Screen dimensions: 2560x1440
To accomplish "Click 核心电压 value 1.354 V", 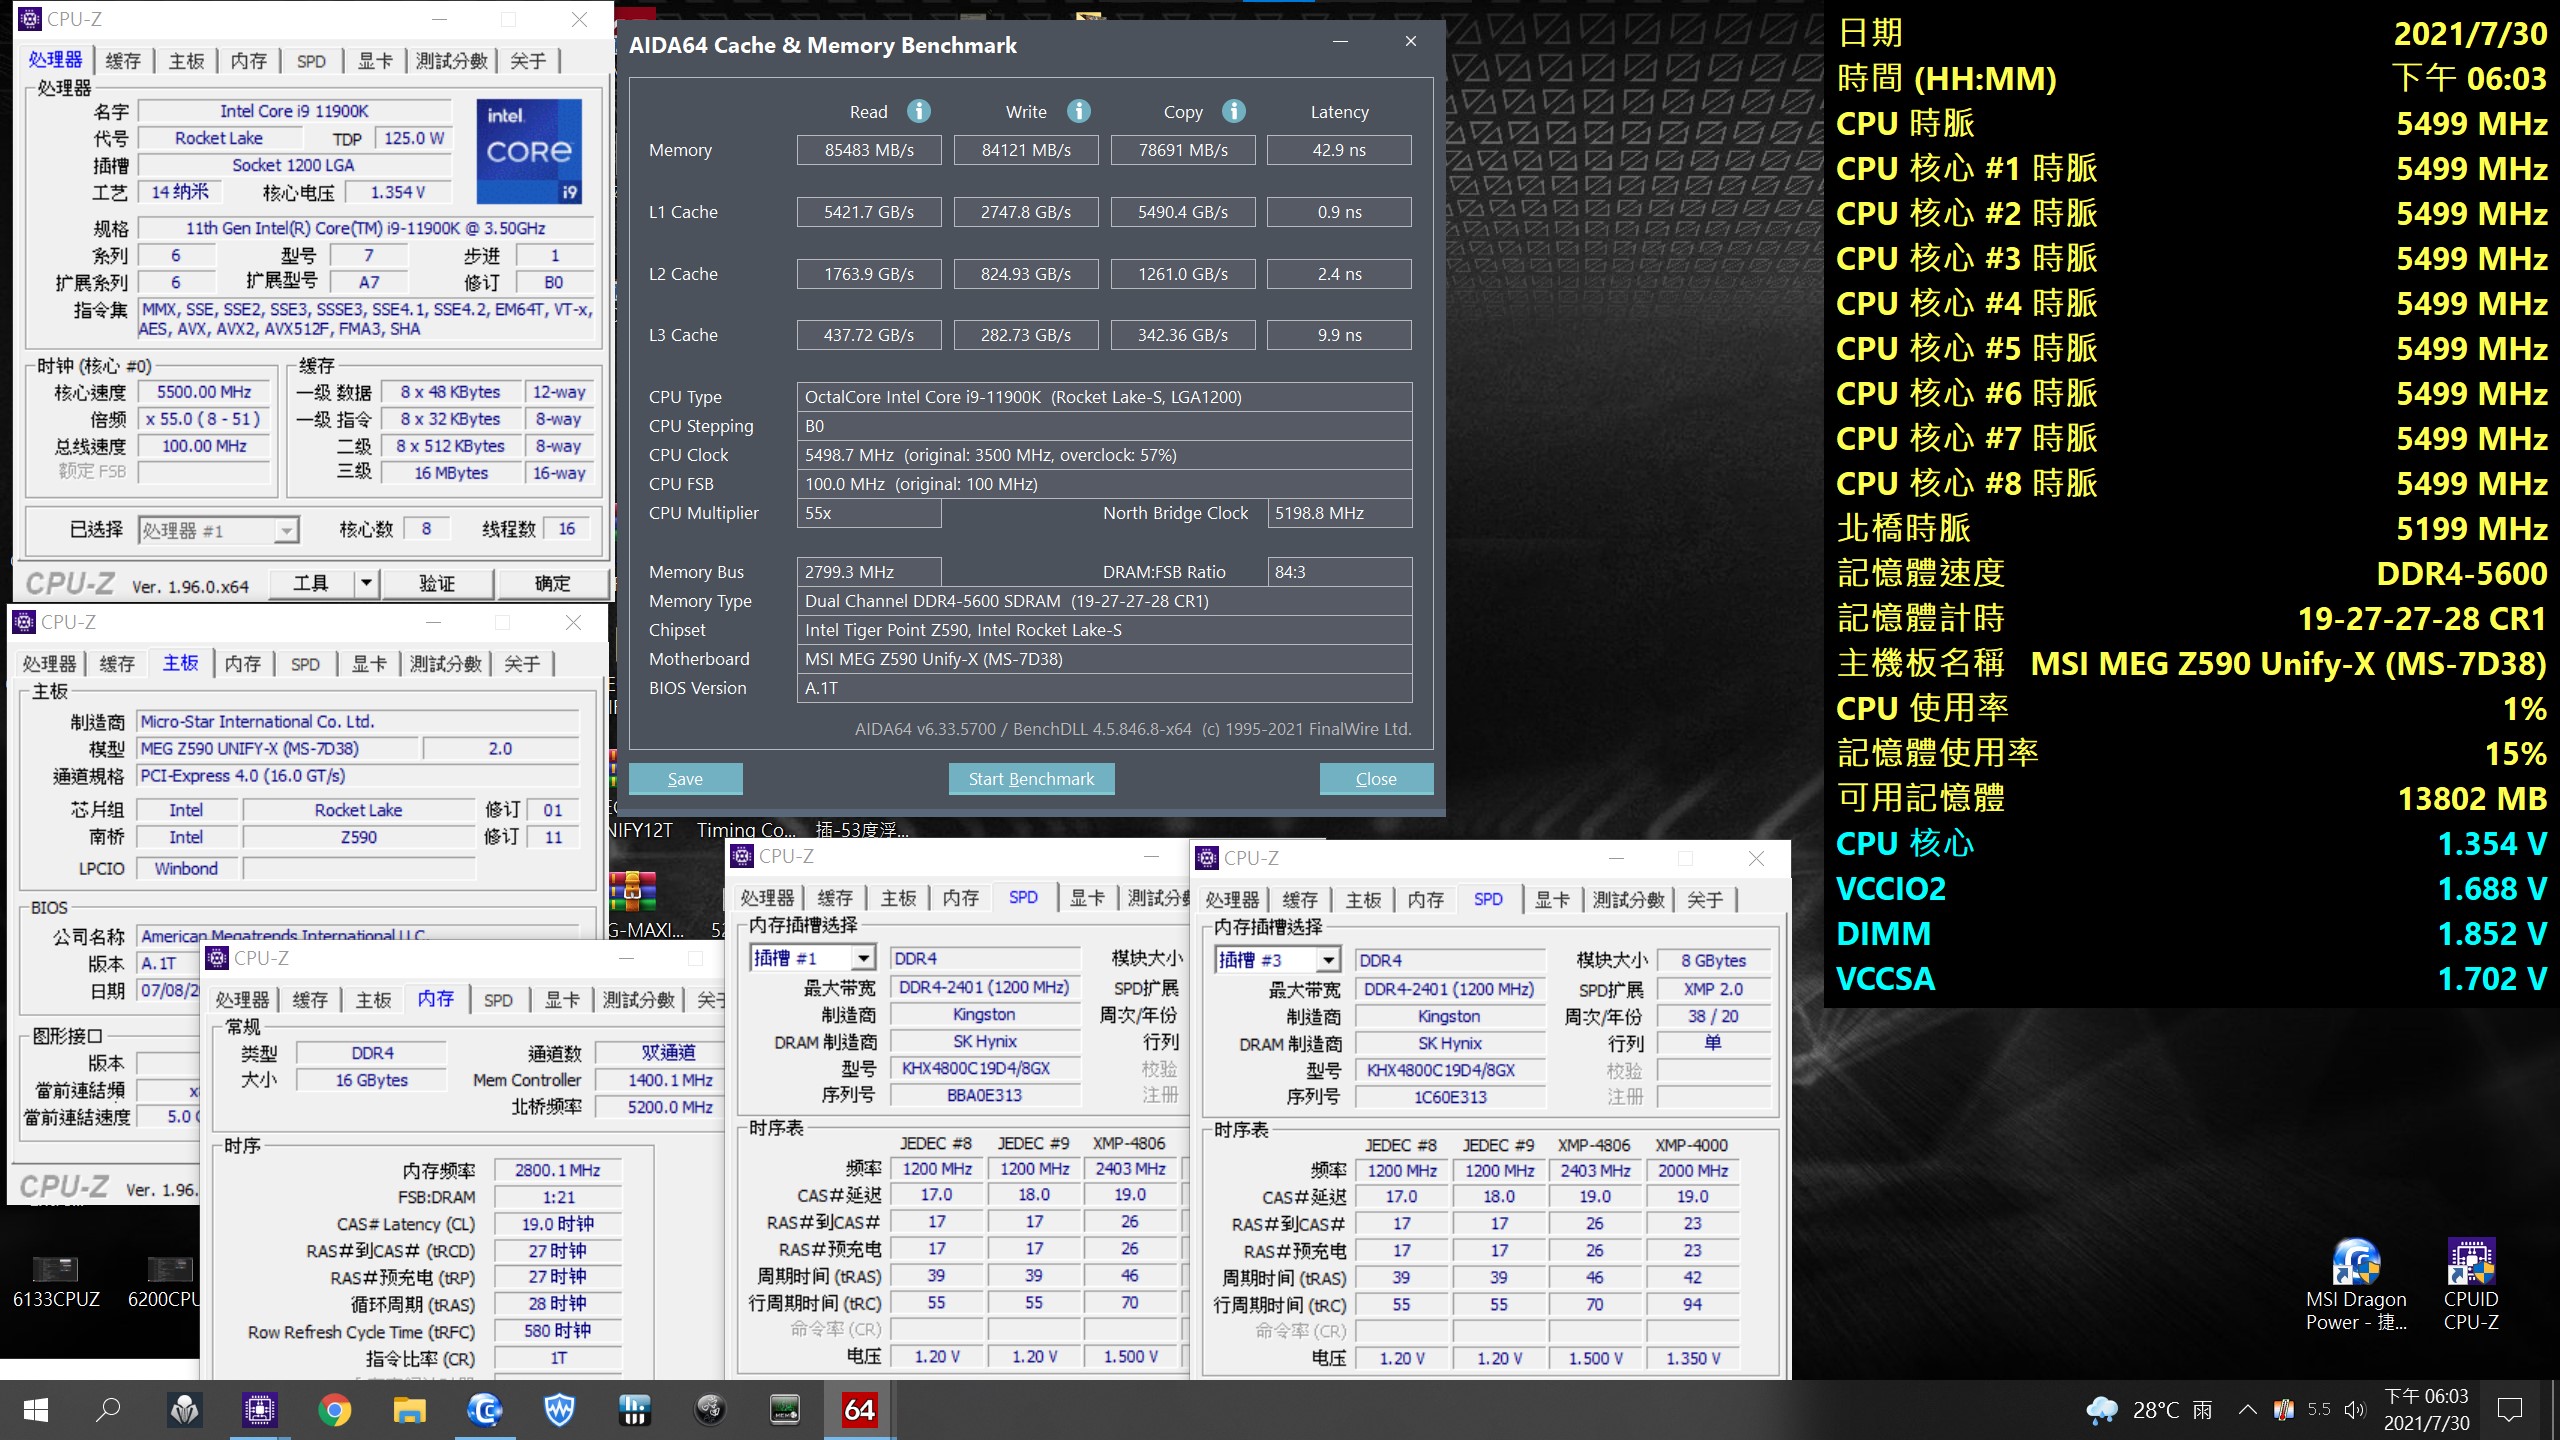I will click(x=398, y=192).
